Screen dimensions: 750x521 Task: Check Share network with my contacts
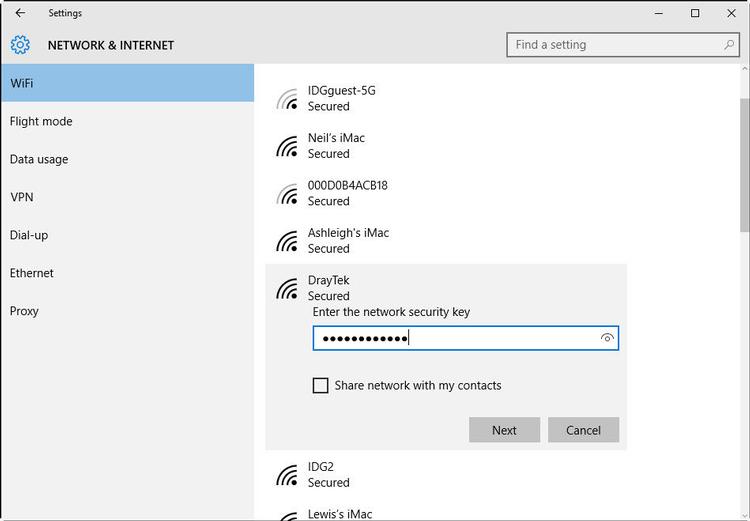(x=321, y=385)
